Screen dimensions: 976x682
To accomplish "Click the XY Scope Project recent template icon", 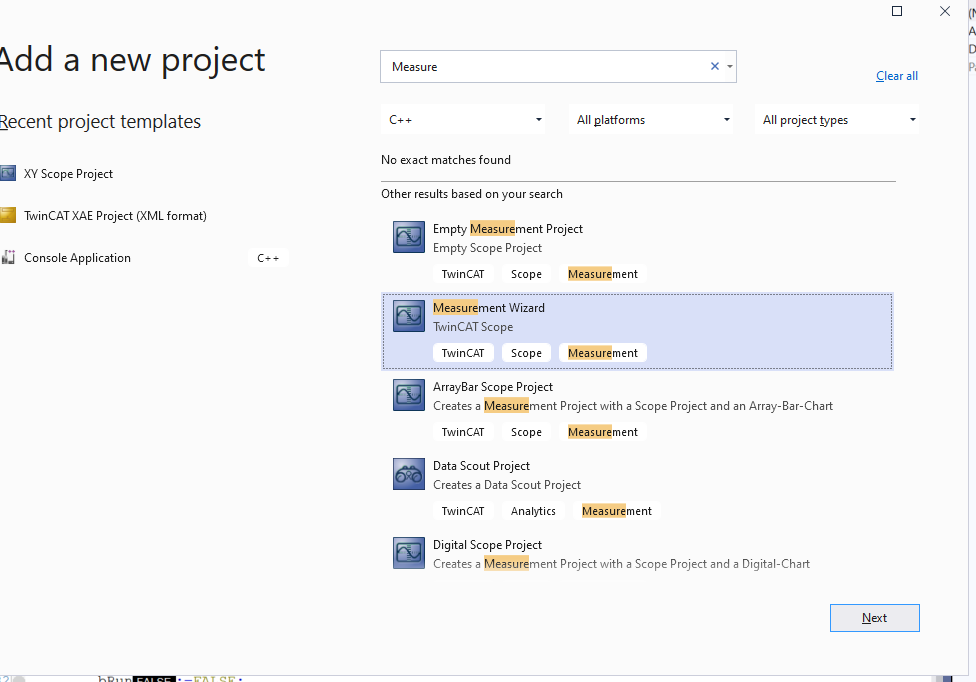I will click(8, 173).
